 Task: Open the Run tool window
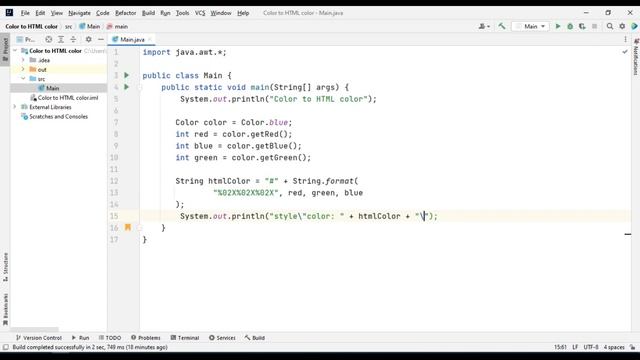tap(80, 338)
